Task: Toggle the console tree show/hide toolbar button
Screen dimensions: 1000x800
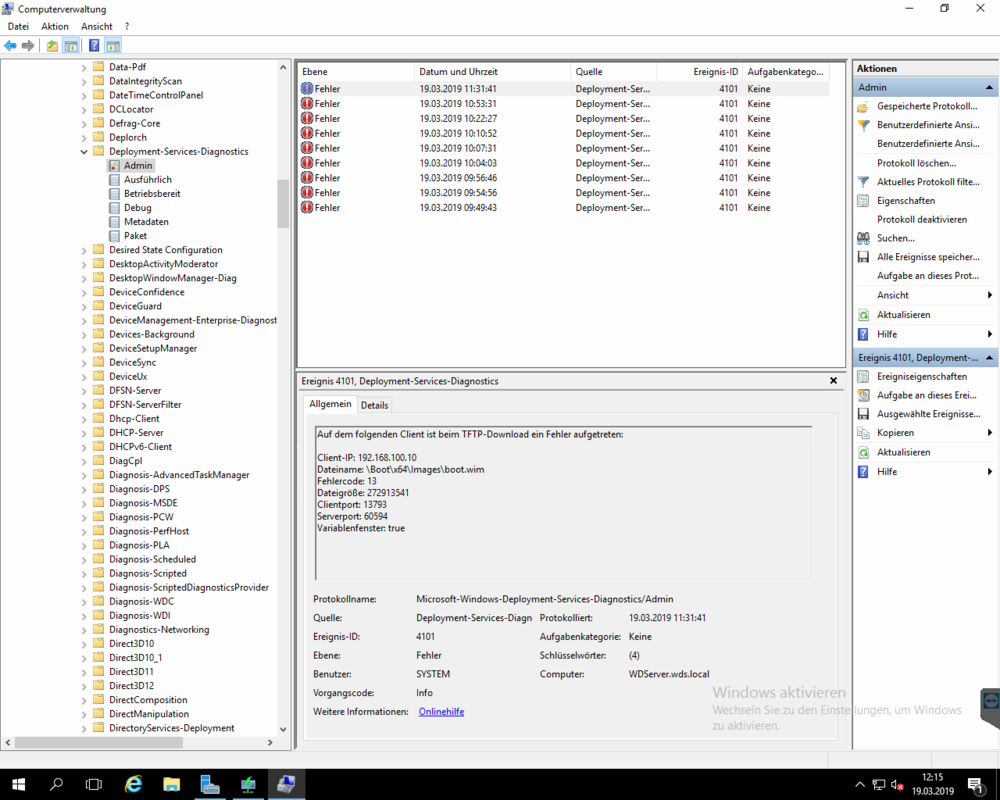Action: coord(71,46)
